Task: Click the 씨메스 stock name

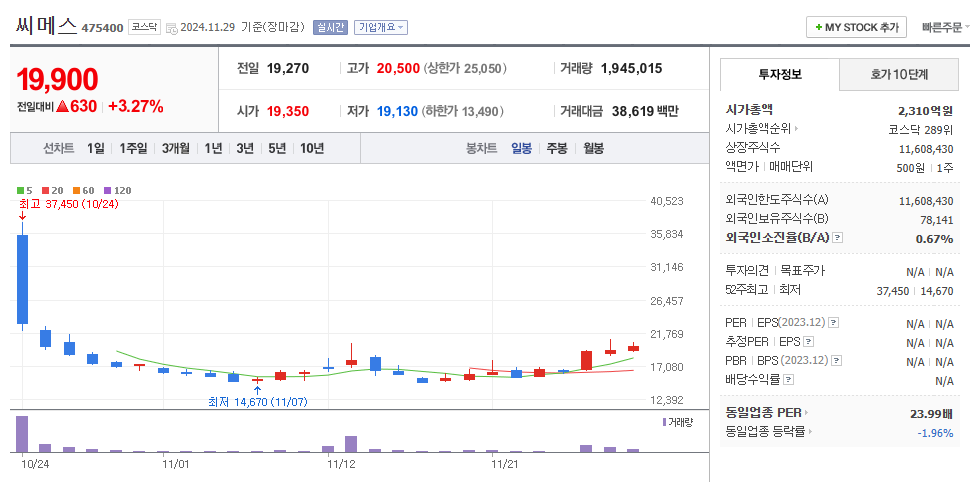Action: tap(46, 26)
